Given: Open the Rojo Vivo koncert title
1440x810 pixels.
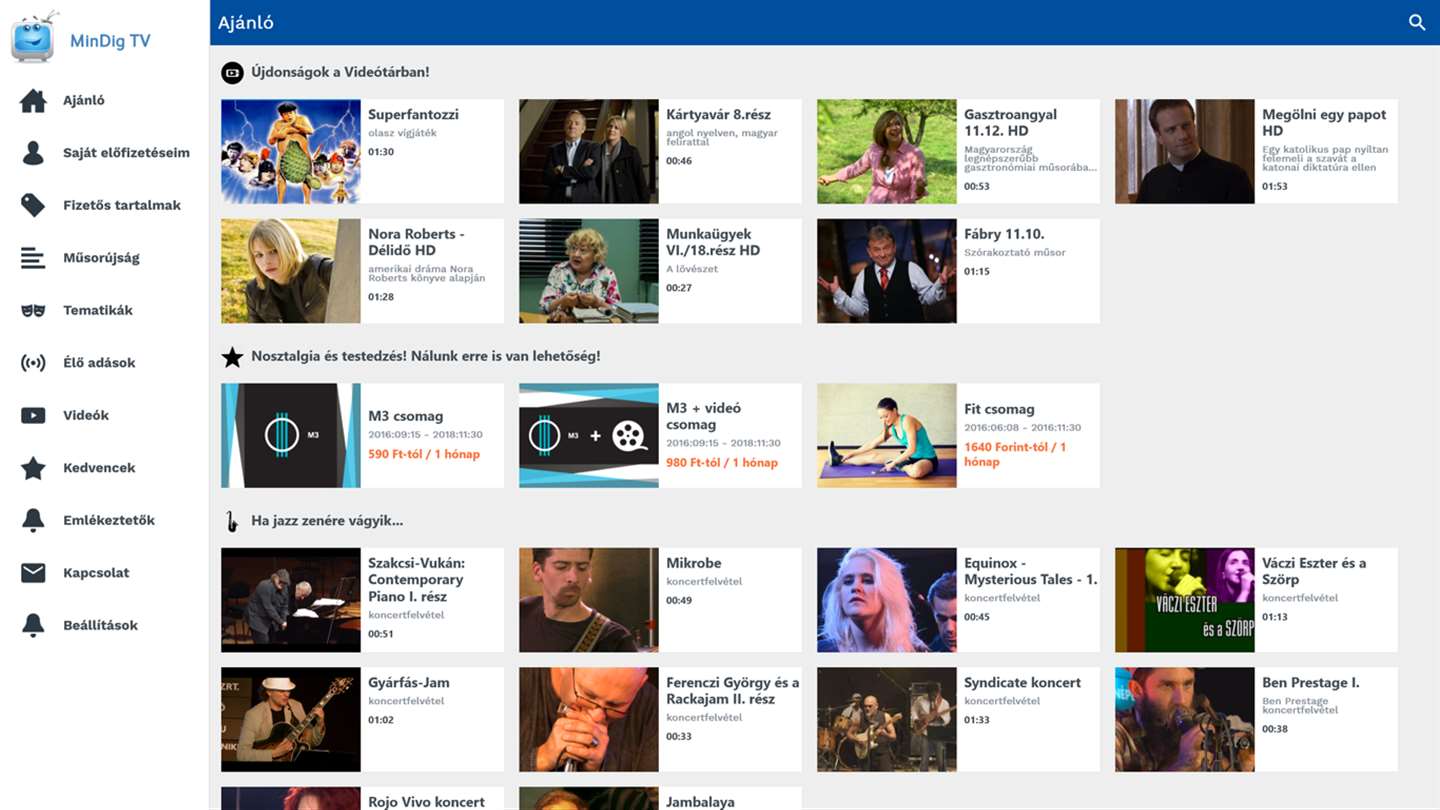Looking at the screenshot, I should [426, 801].
